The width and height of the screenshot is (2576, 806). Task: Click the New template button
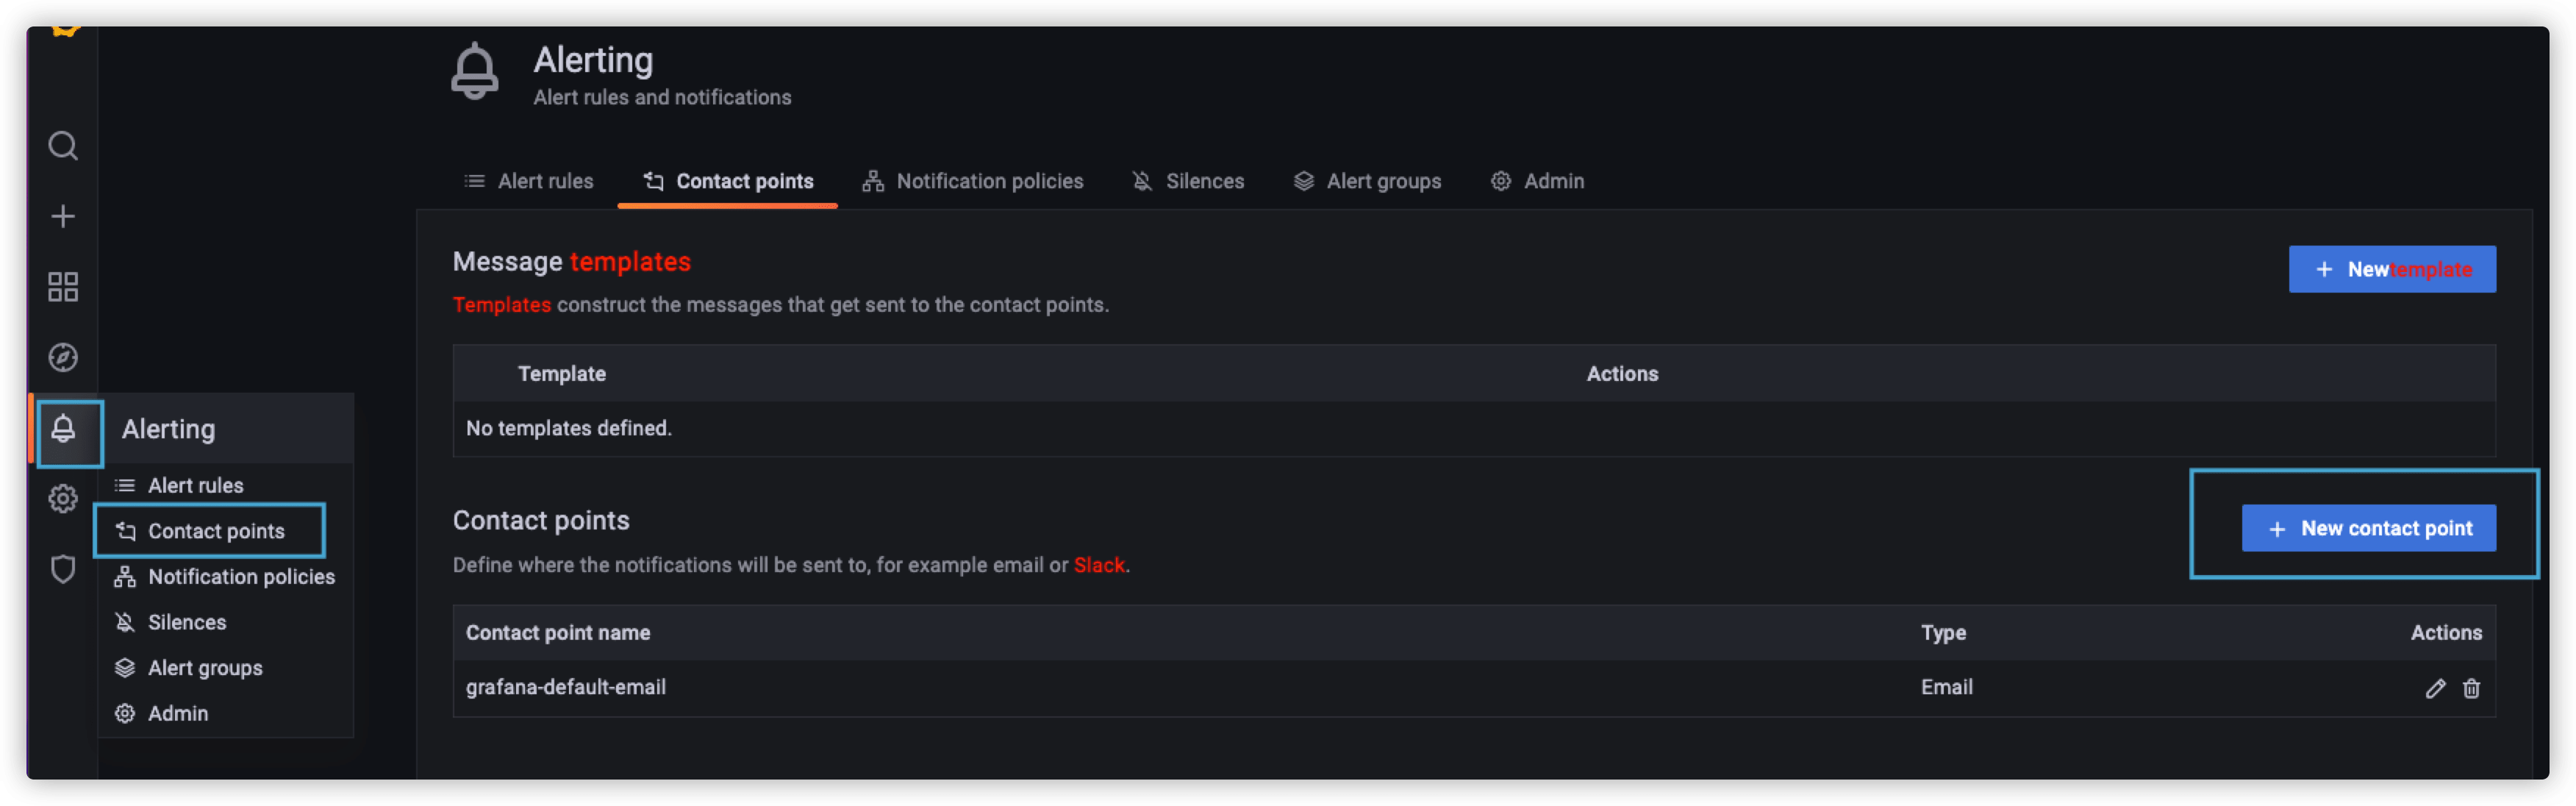tap(2391, 269)
